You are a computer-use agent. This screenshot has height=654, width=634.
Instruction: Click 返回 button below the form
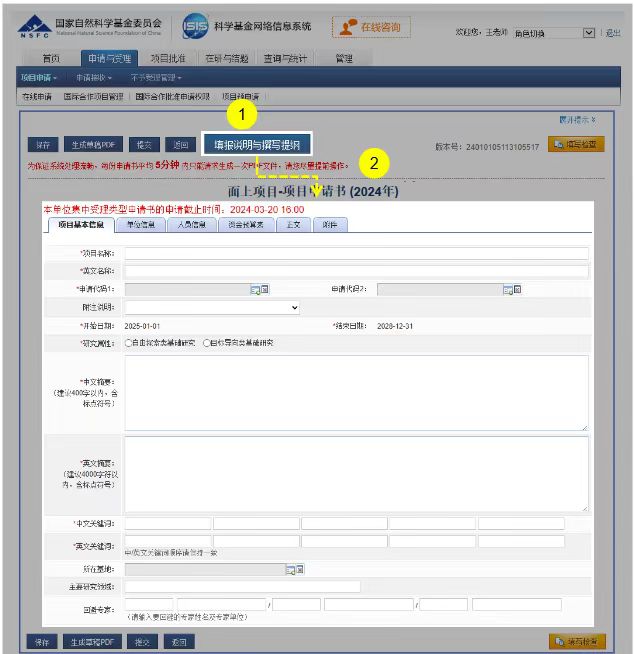(x=179, y=642)
